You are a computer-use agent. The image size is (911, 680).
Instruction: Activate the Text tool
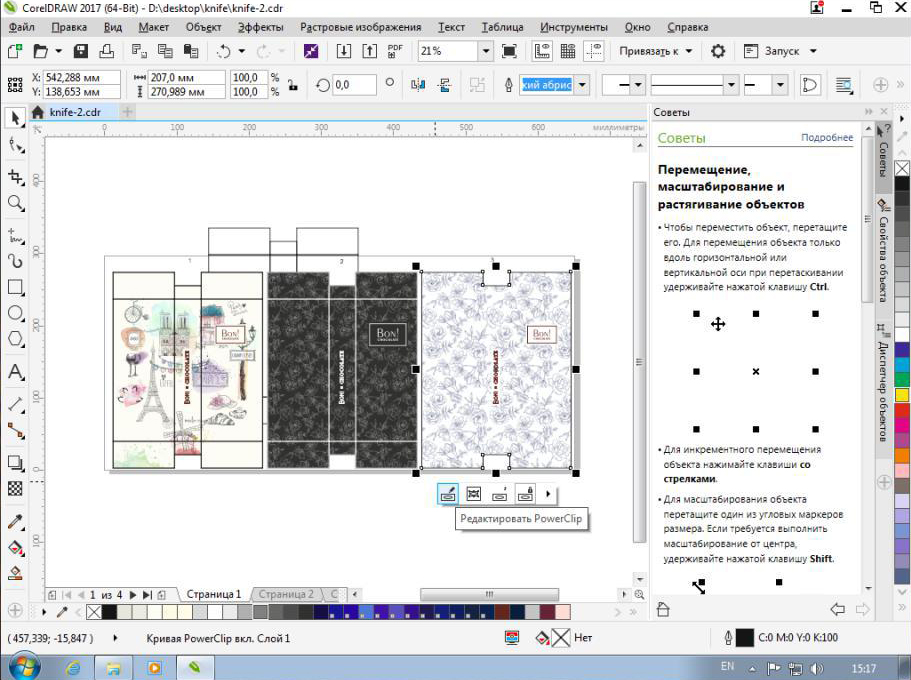(x=16, y=372)
